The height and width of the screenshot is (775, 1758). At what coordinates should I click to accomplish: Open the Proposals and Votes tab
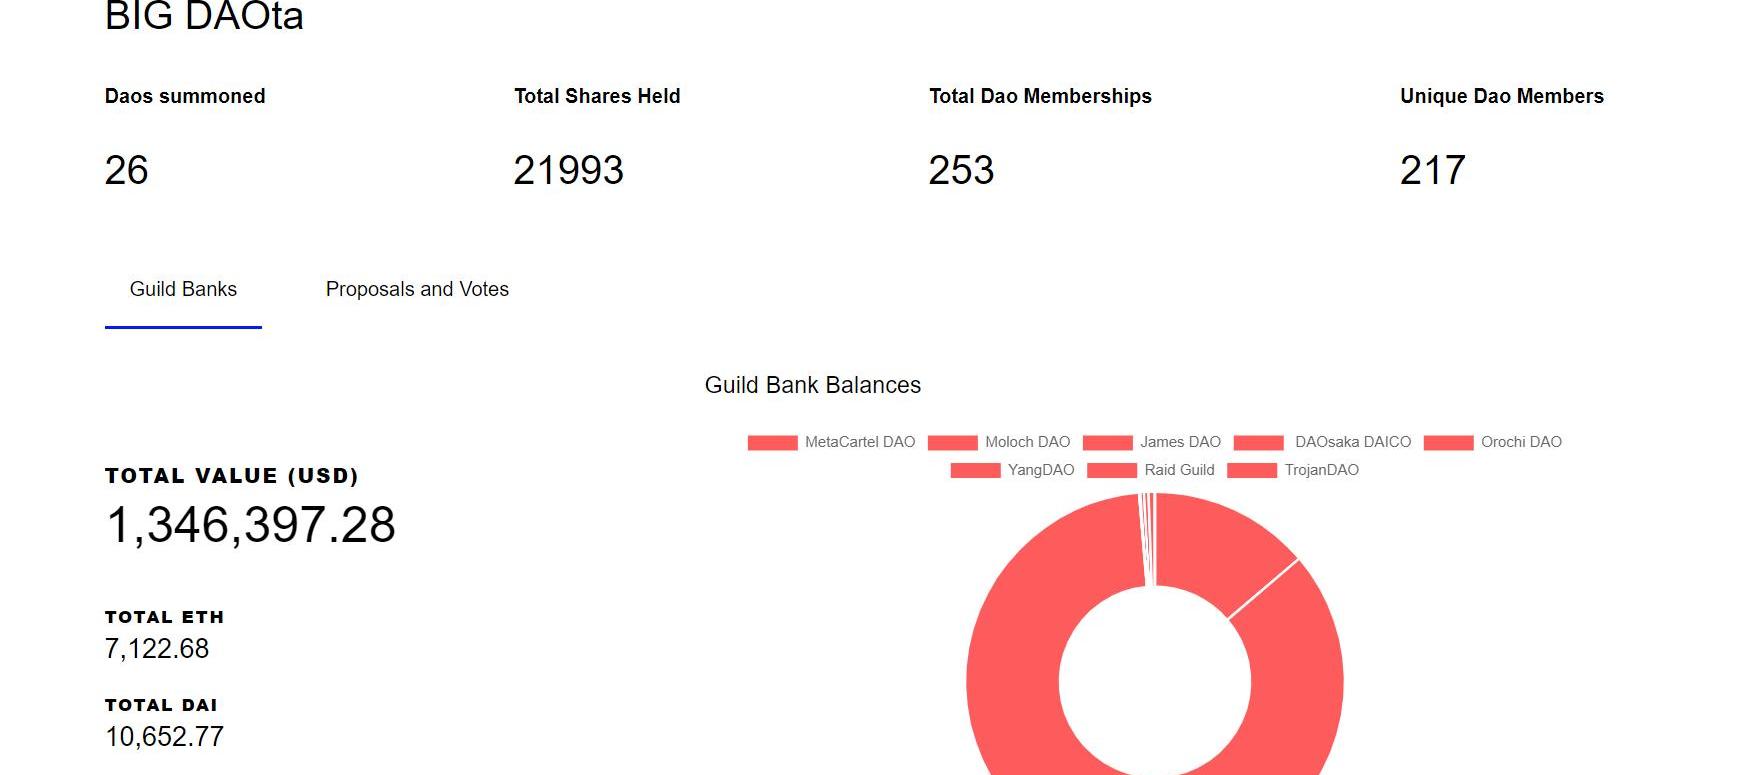(417, 289)
